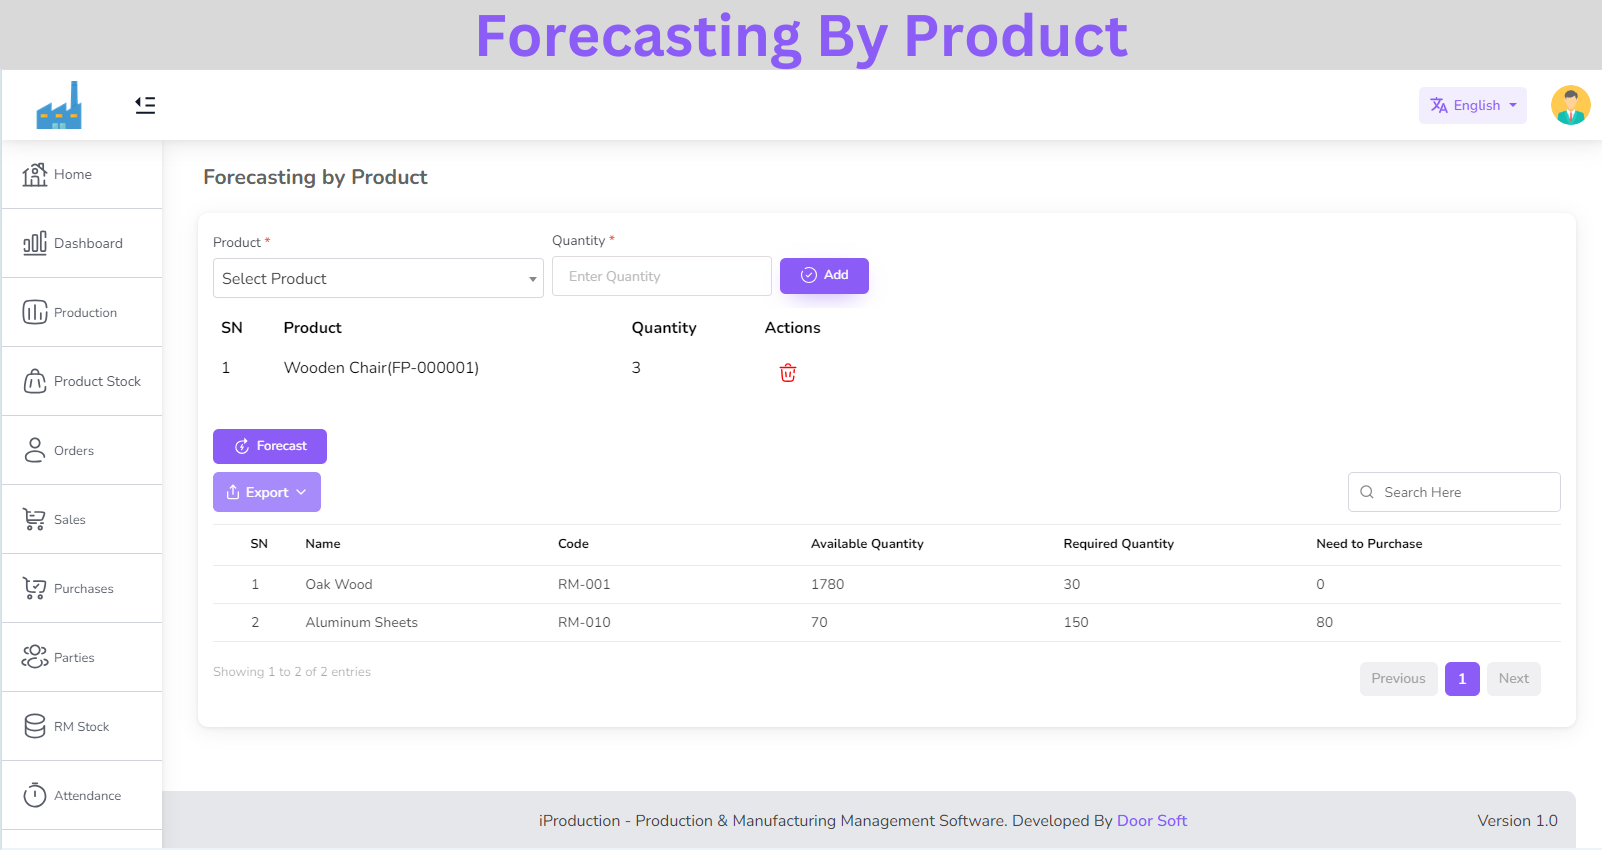Open the user avatar profile menu

coord(1570,105)
